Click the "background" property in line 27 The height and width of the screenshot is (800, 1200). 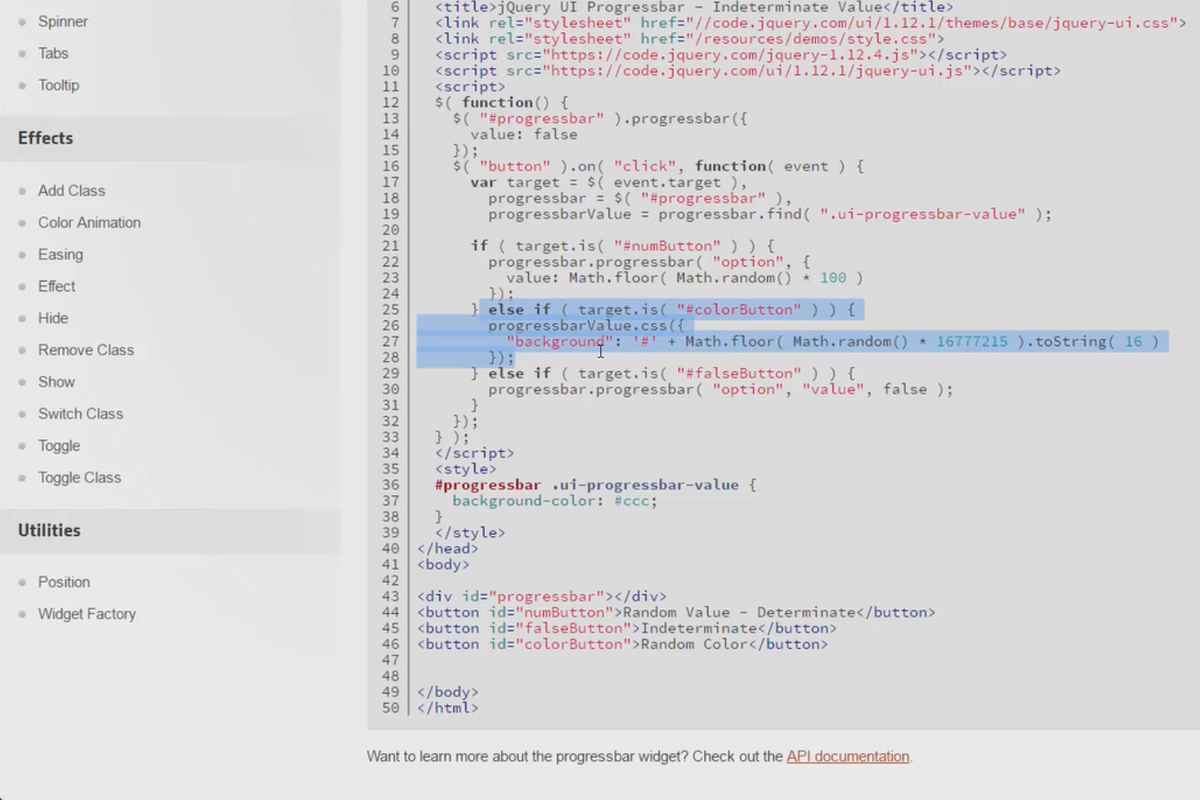coord(559,342)
